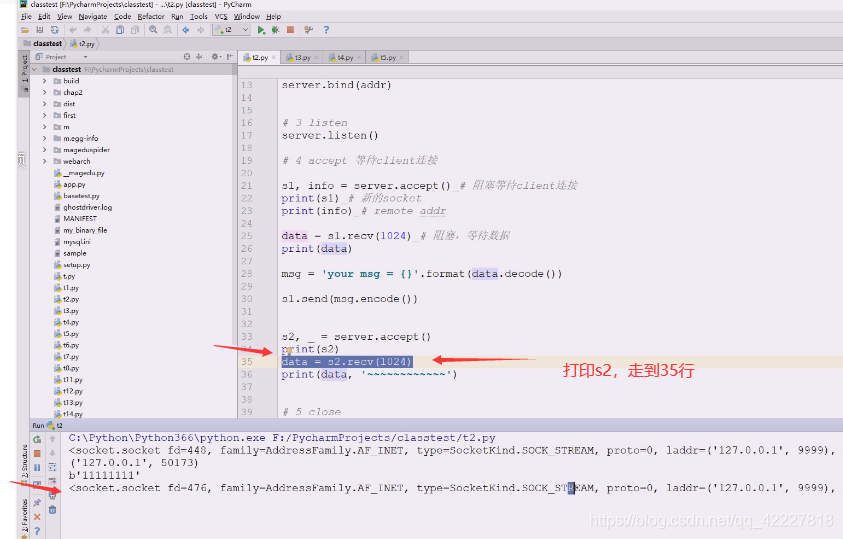Pin the Run tab
The image size is (843, 539).
click(x=37, y=503)
